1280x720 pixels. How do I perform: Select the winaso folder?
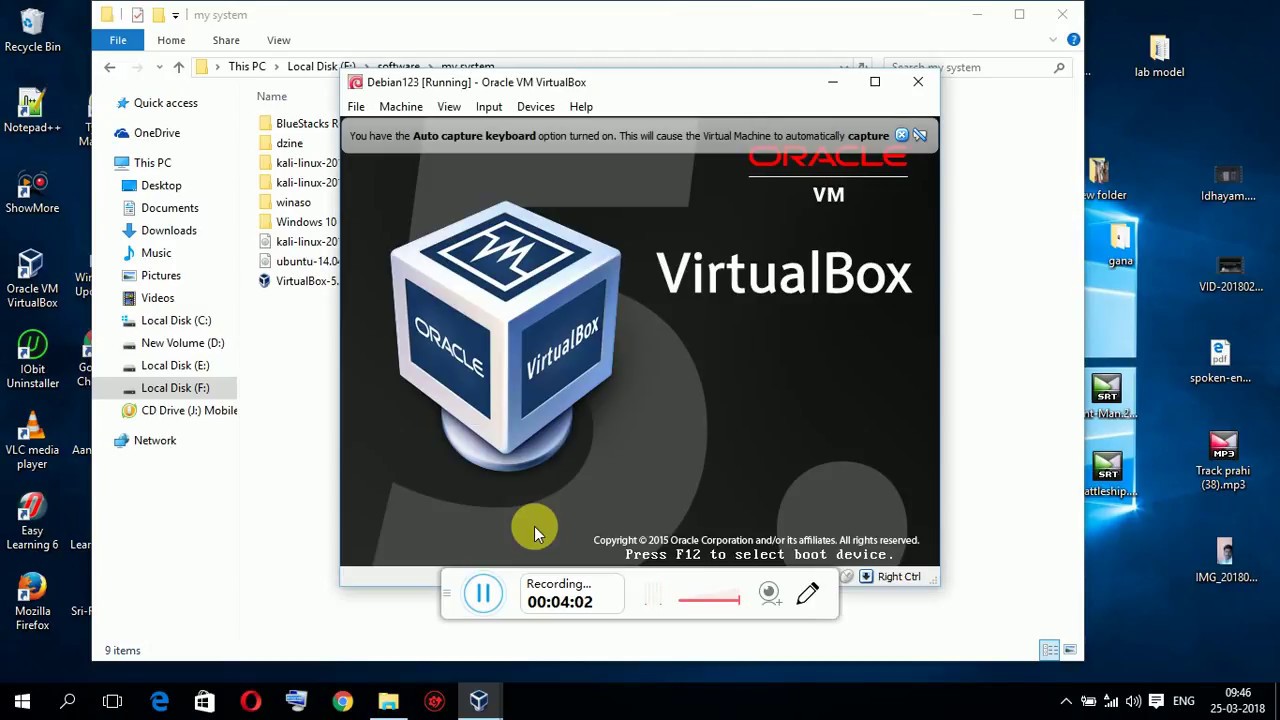coord(293,202)
